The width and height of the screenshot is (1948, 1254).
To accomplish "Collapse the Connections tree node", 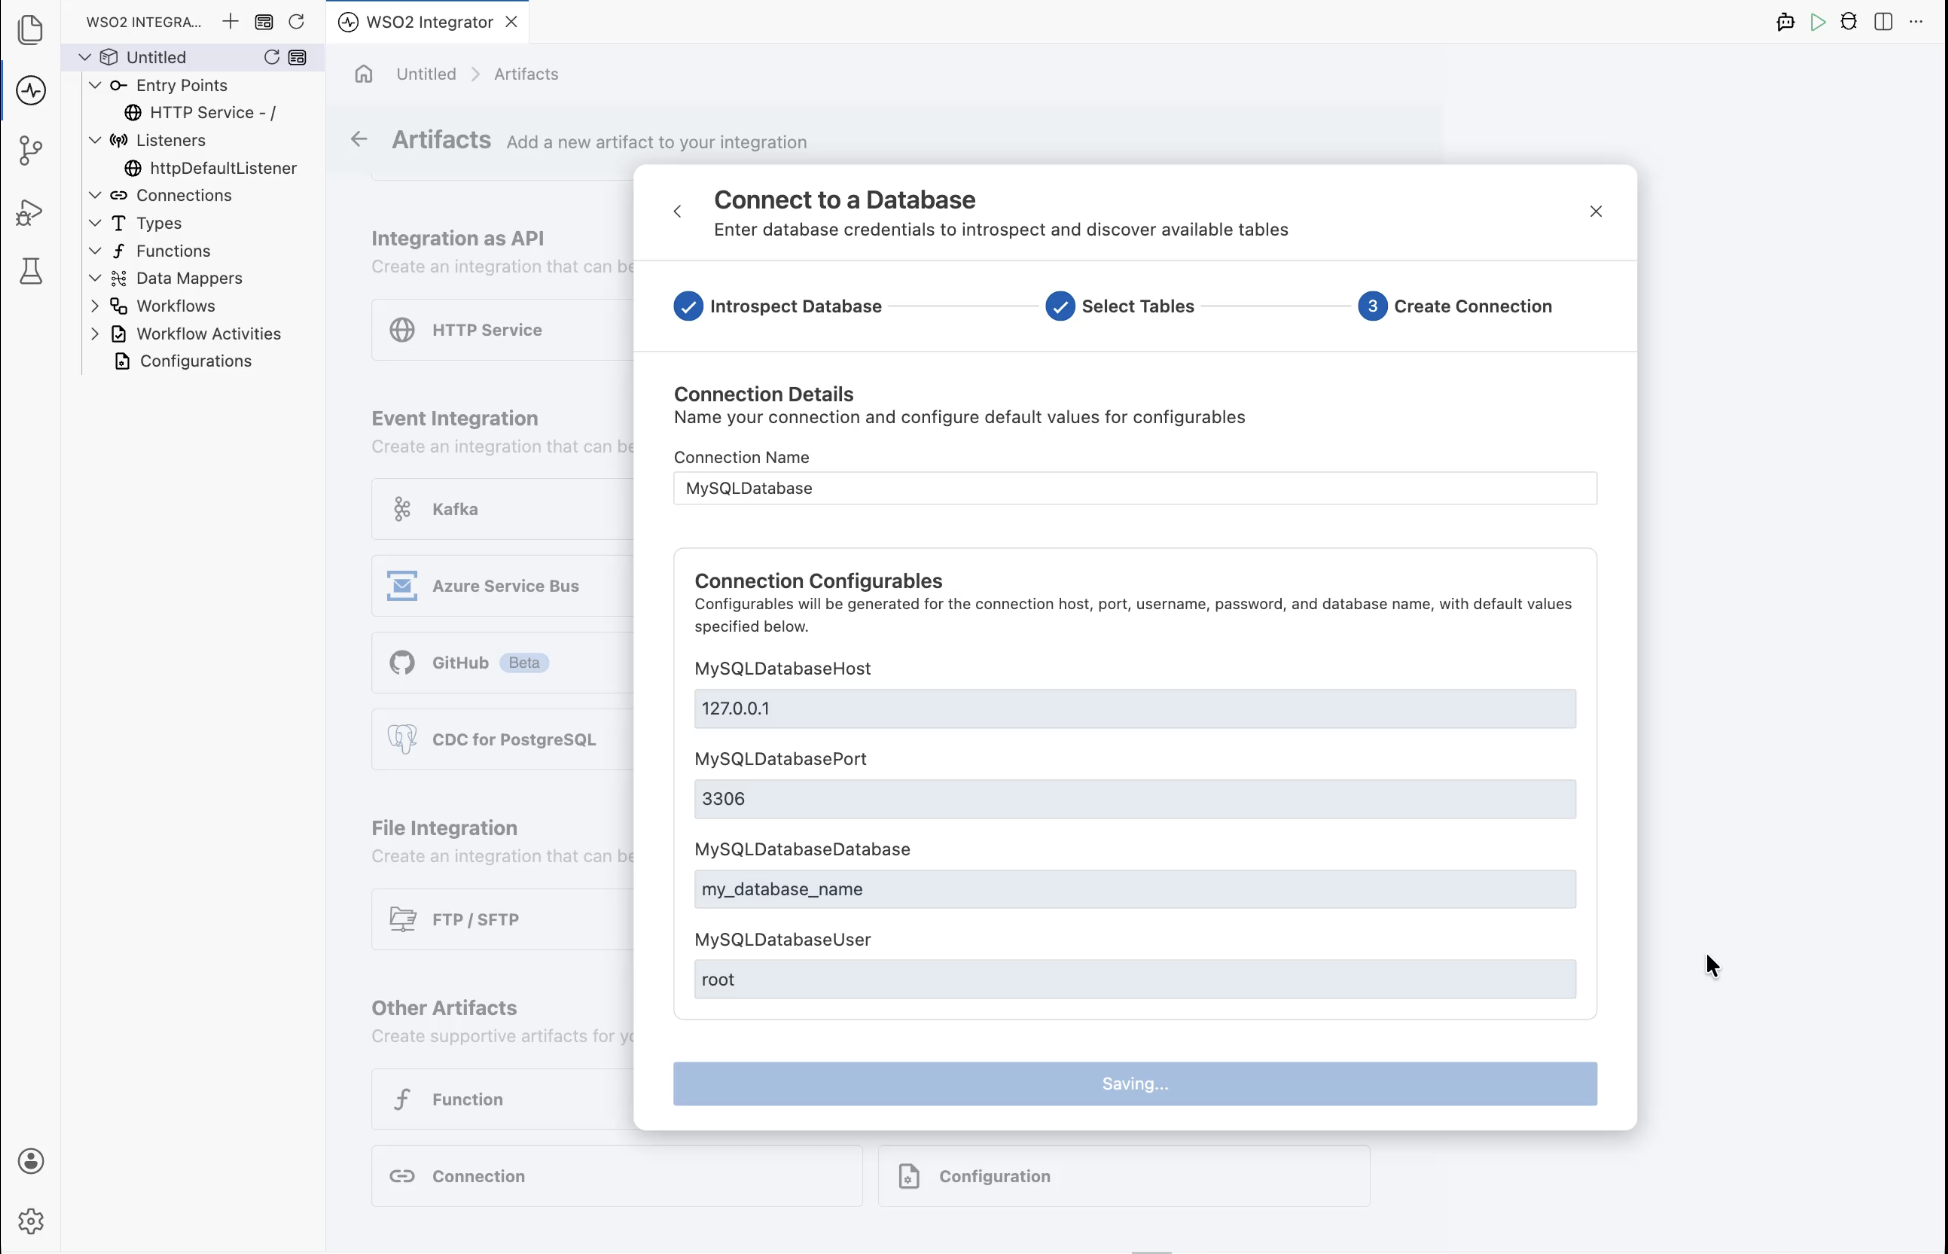I will (x=95, y=195).
